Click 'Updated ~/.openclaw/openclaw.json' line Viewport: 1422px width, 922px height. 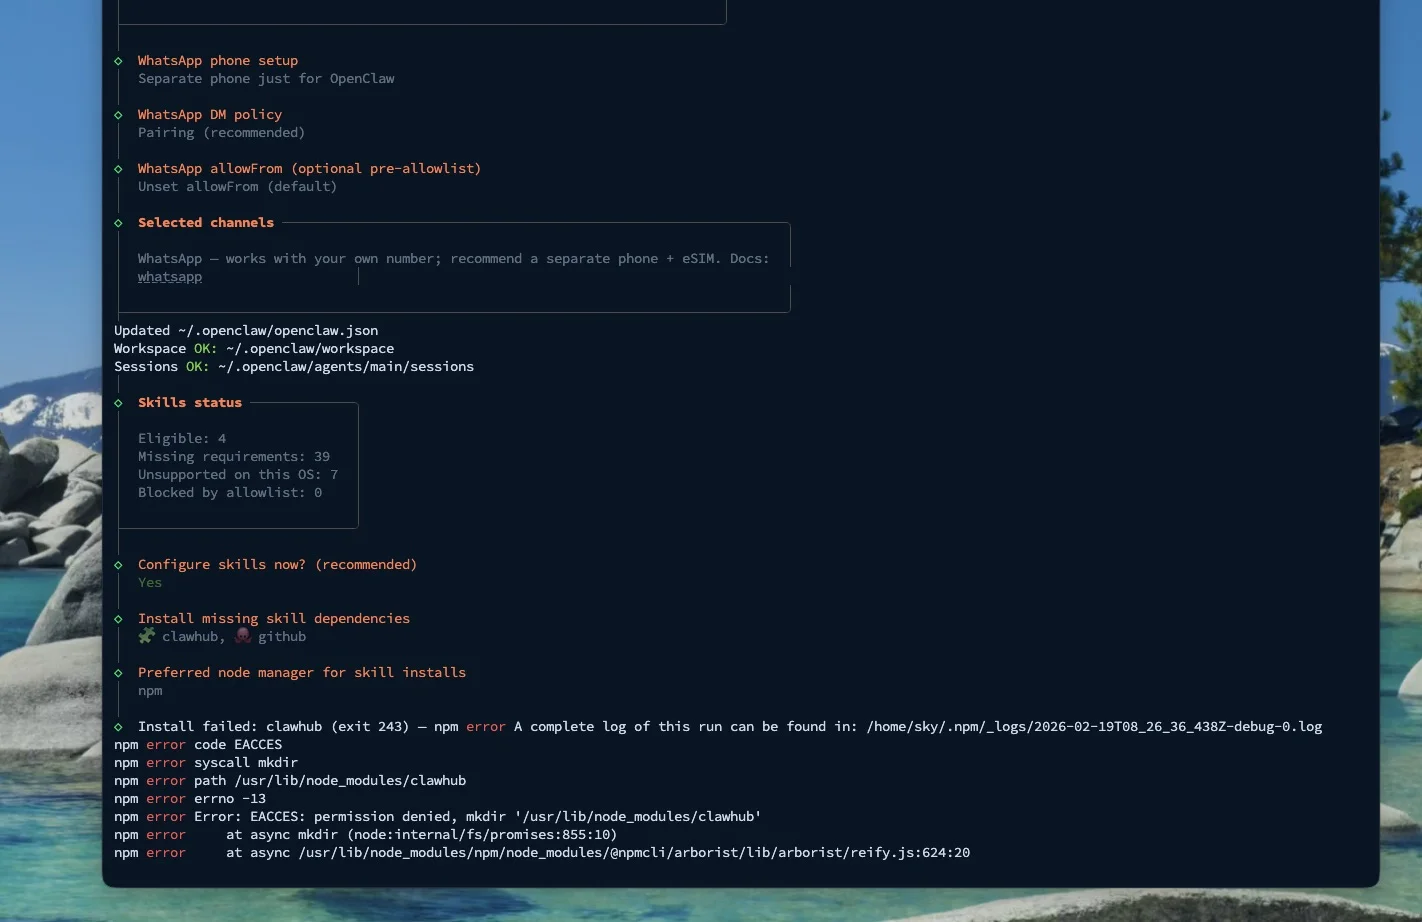tap(246, 331)
